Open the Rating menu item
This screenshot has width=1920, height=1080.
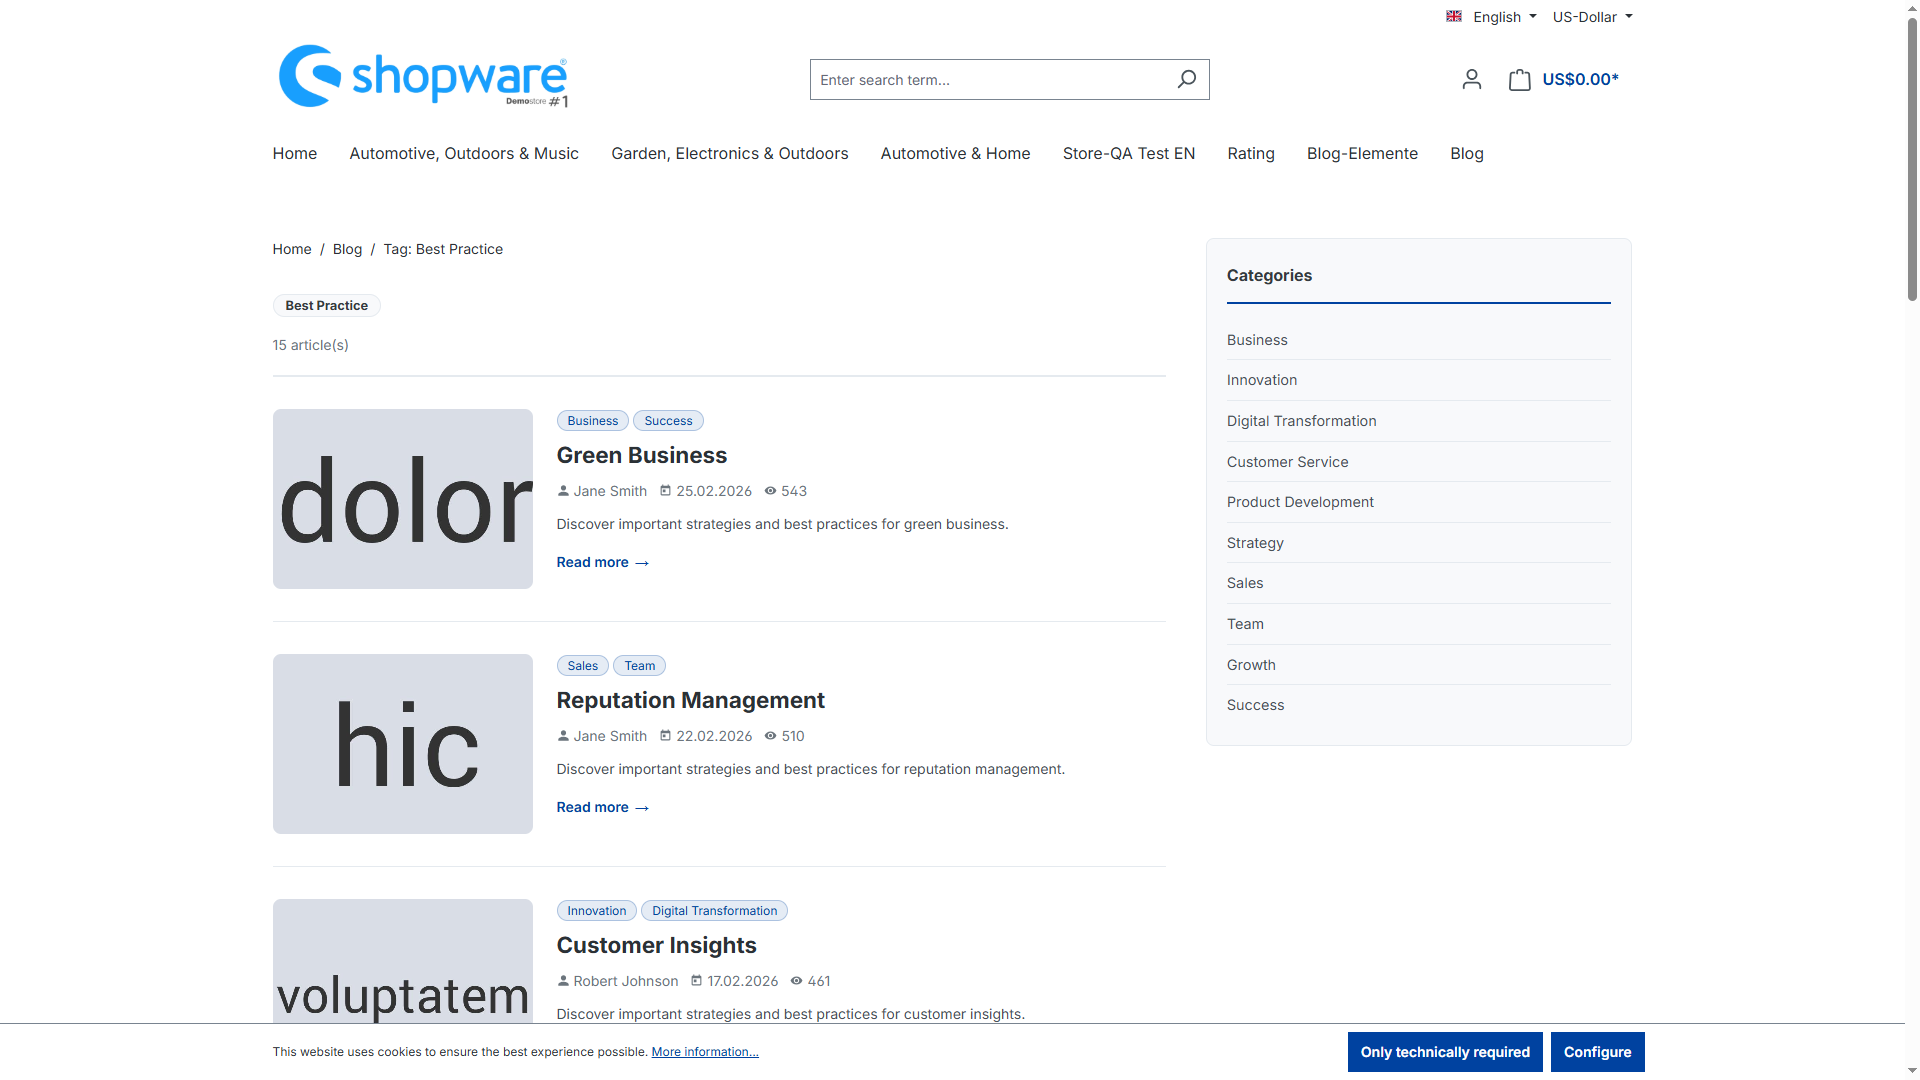click(x=1251, y=153)
